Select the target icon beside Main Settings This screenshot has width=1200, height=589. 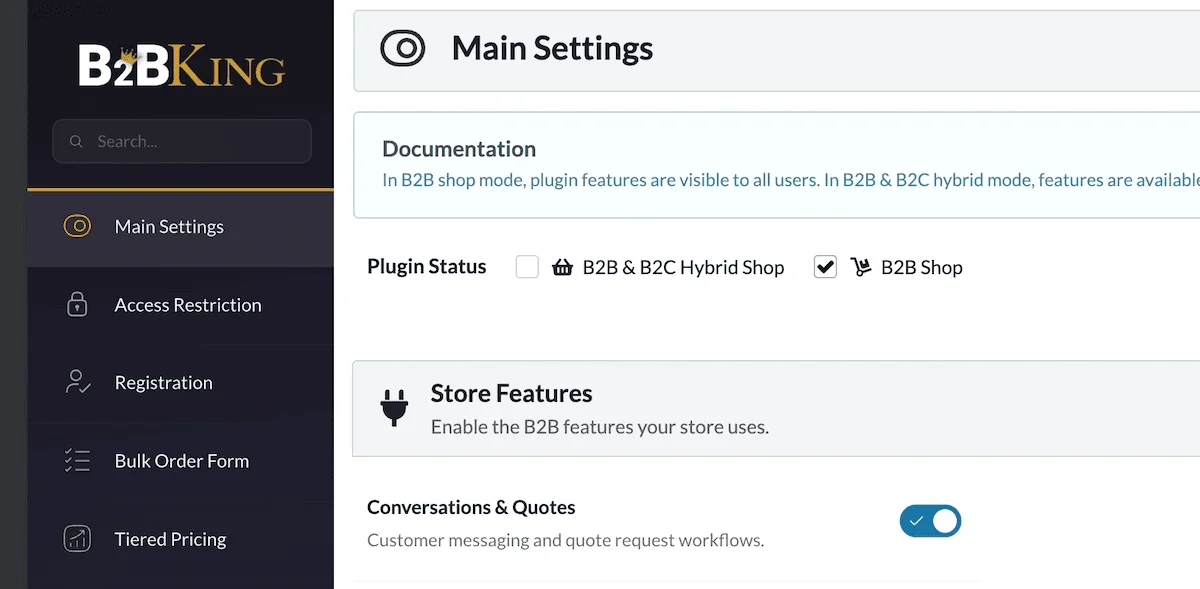click(78, 226)
